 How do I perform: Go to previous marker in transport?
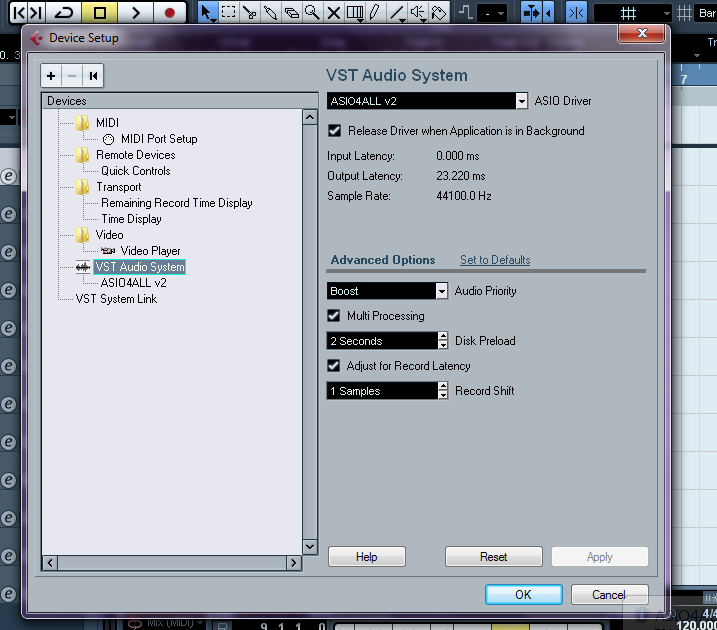(x=18, y=12)
